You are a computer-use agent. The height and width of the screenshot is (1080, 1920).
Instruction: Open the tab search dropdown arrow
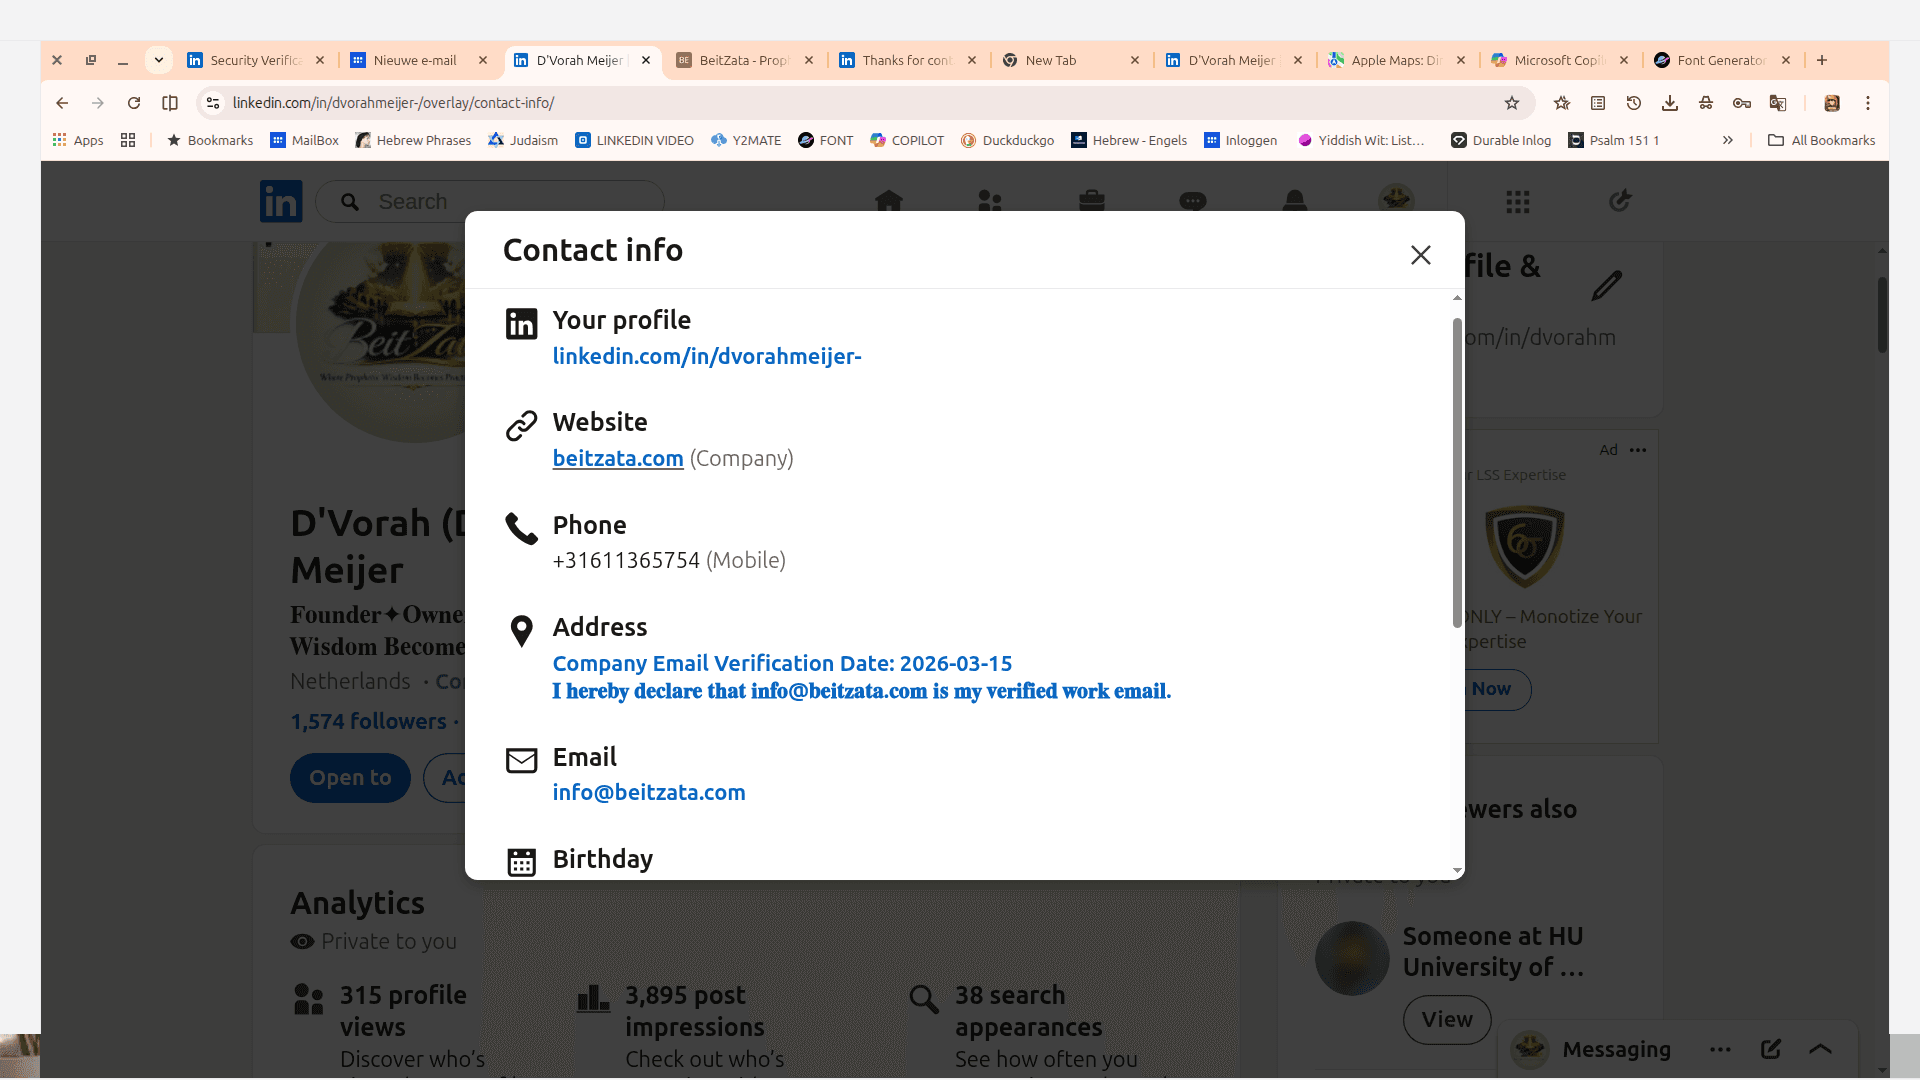(x=159, y=60)
